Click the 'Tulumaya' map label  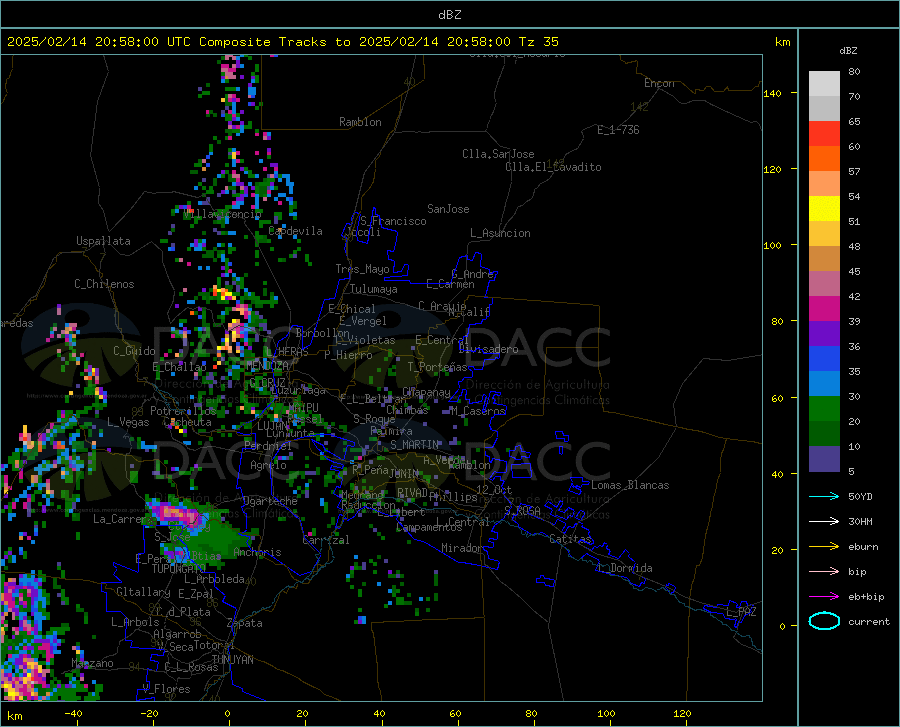(374, 289)
